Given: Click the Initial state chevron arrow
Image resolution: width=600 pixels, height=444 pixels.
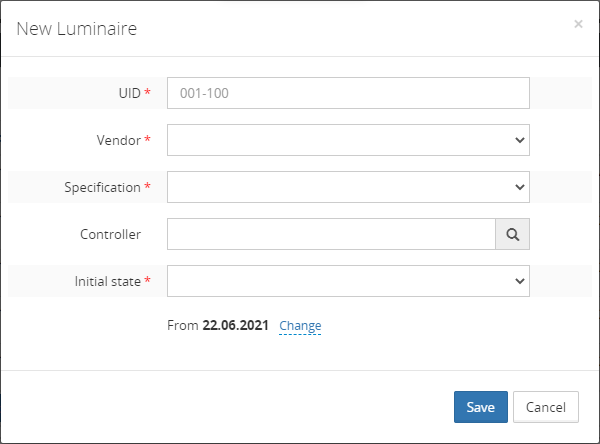Looking at the screenshot, I should pyautogui.click(x=519, y=281).
